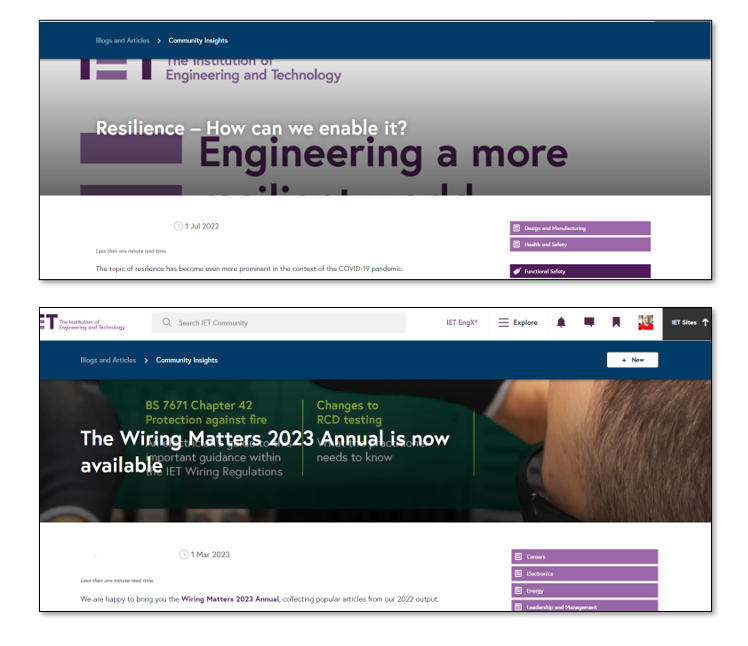This screenshot has width=748, height=646.
Task: Click the Electronics tag document icon
Action: tap(519, 573)
